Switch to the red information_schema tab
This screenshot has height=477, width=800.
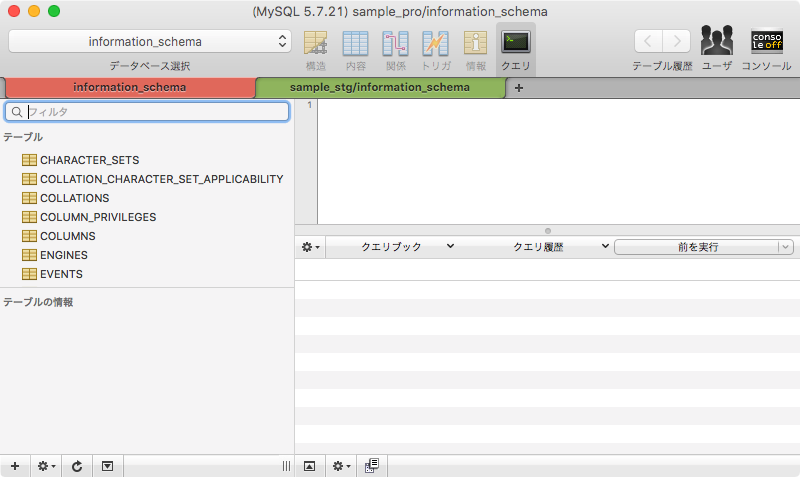[x=130, y=87]
